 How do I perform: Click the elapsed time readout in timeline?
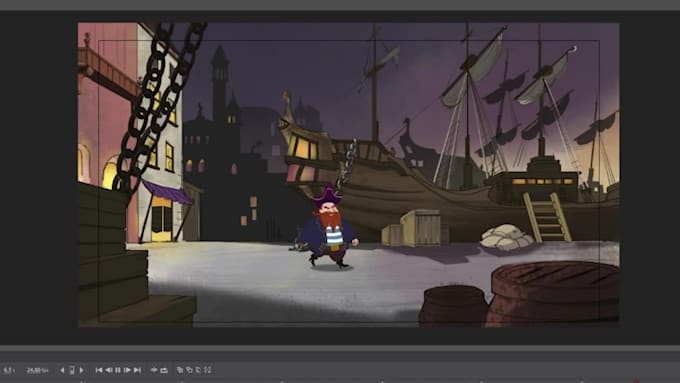click(9, 370)
